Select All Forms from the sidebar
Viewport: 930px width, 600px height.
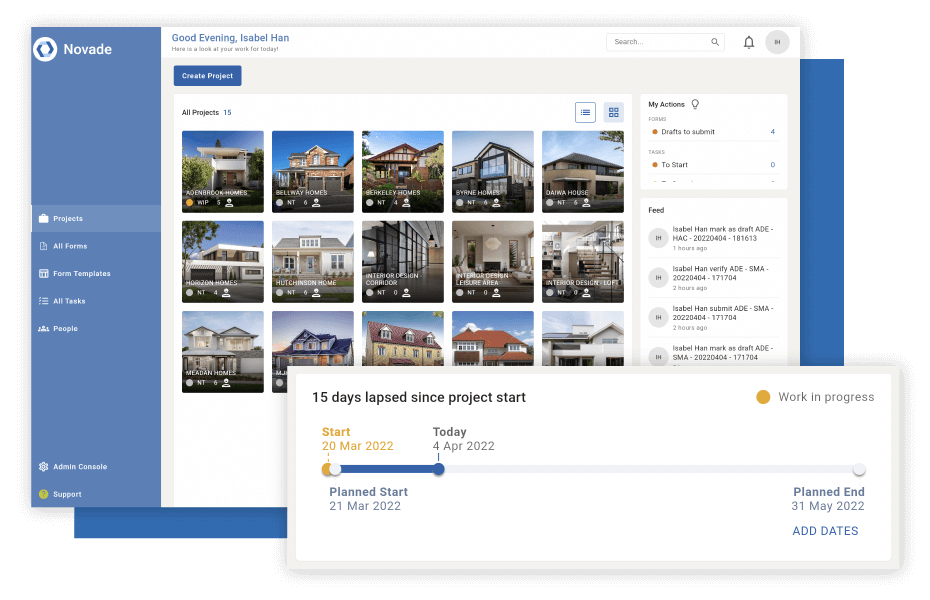[x=70, y=245]
